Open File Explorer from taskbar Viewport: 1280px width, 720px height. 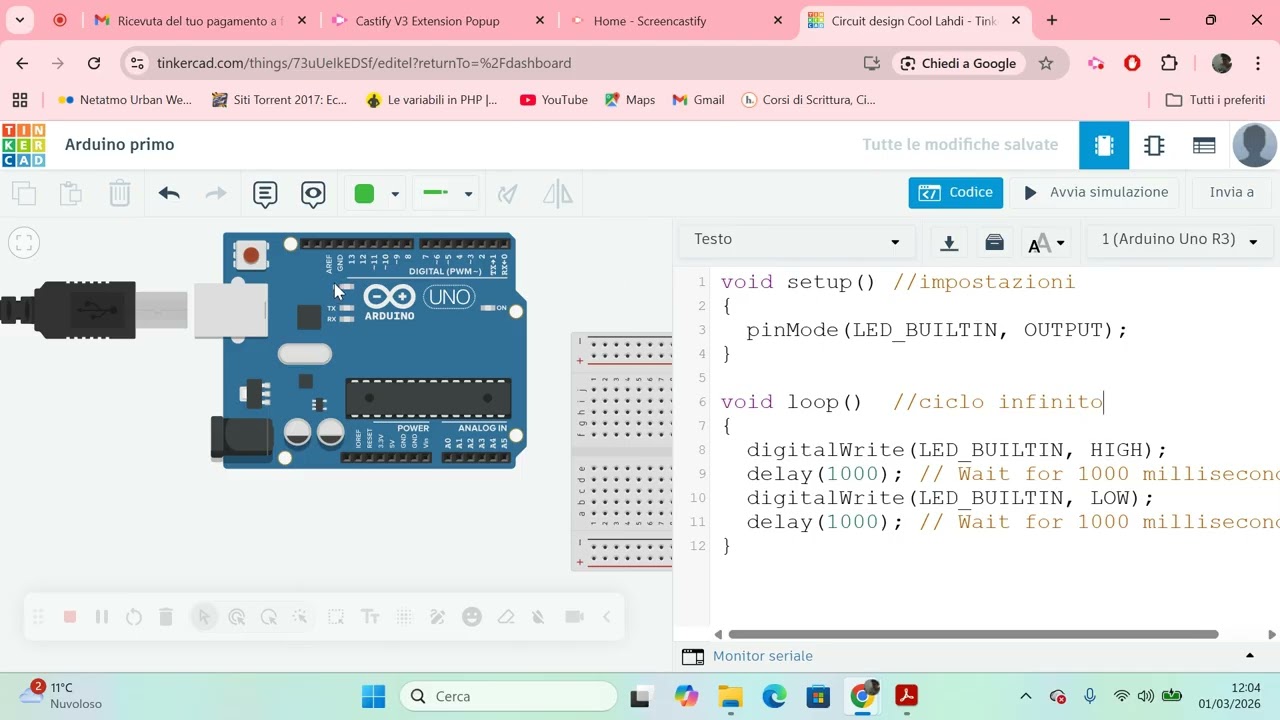pyautogui.click(x=730, y=696)
